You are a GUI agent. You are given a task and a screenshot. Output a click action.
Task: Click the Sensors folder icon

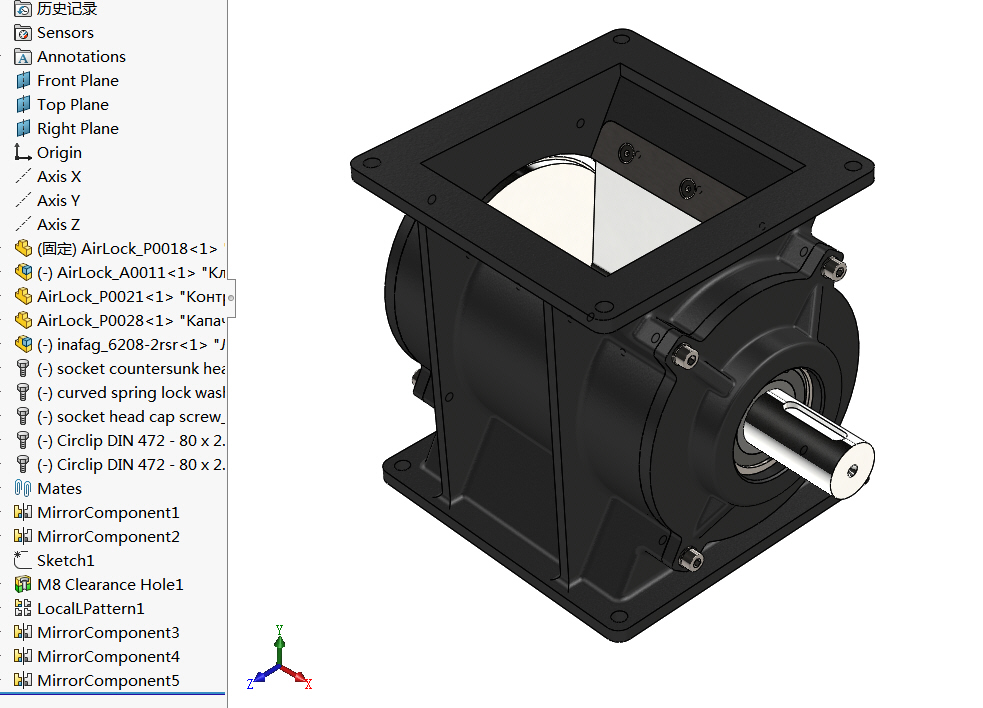(x=23, y=33)
